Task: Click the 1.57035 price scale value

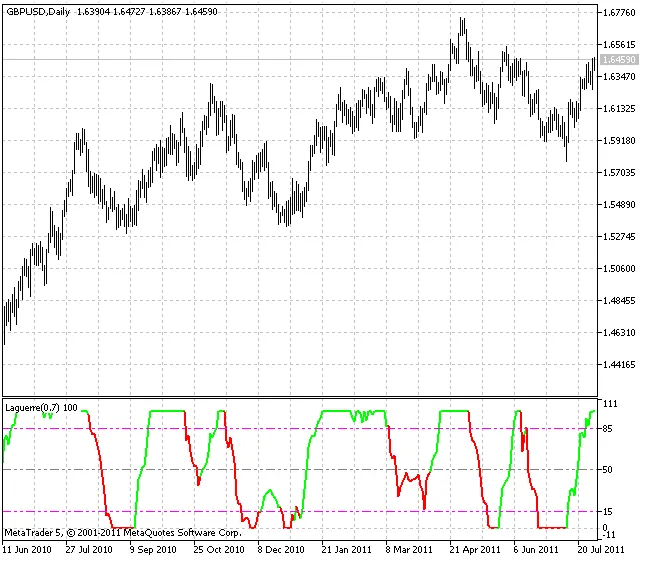Action: pos(618,172)
